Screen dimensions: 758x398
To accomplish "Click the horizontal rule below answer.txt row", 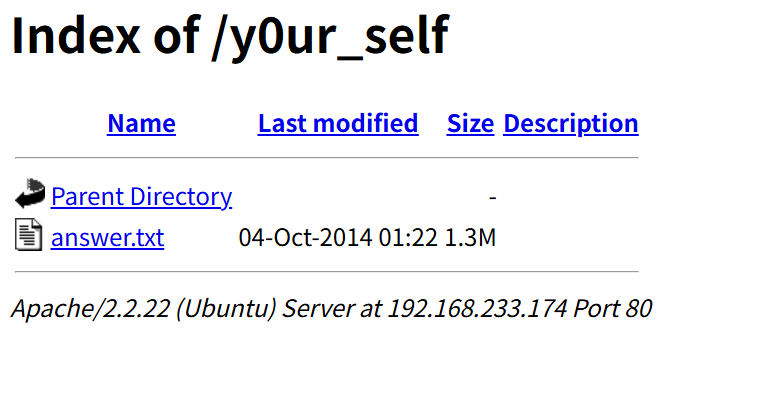I will (x=327, y=272).
